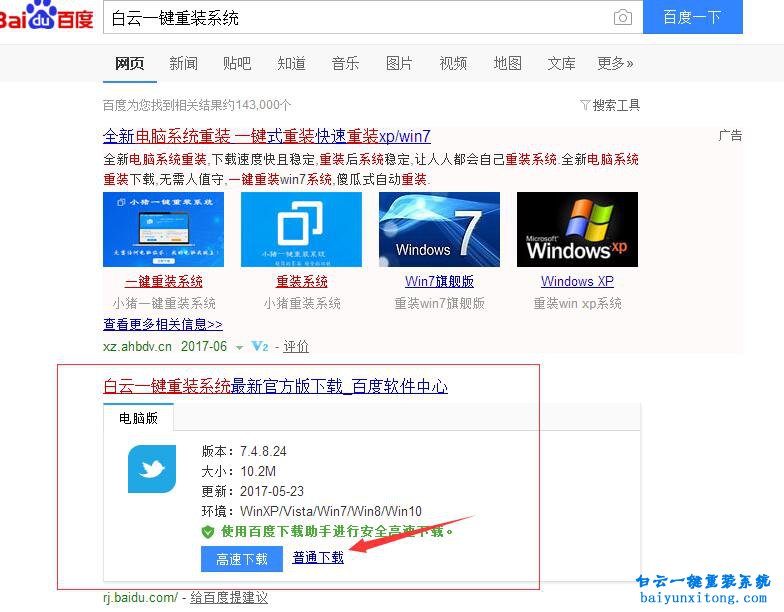
Task: Click the 小猪一键重装系统 laptop thumbnail
Action: coord(164,230)
